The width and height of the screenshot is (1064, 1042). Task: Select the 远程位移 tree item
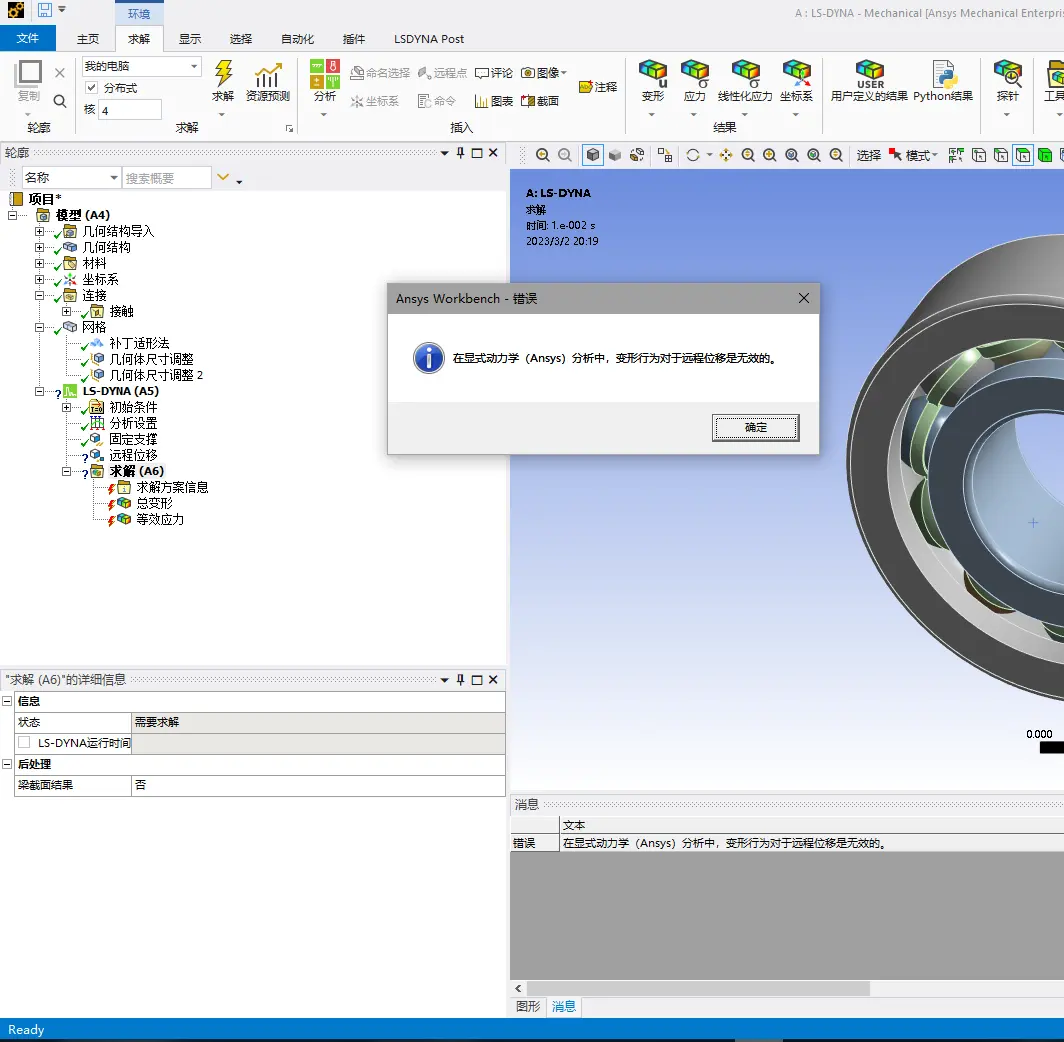pyautogui.click(x=133, y=455)
